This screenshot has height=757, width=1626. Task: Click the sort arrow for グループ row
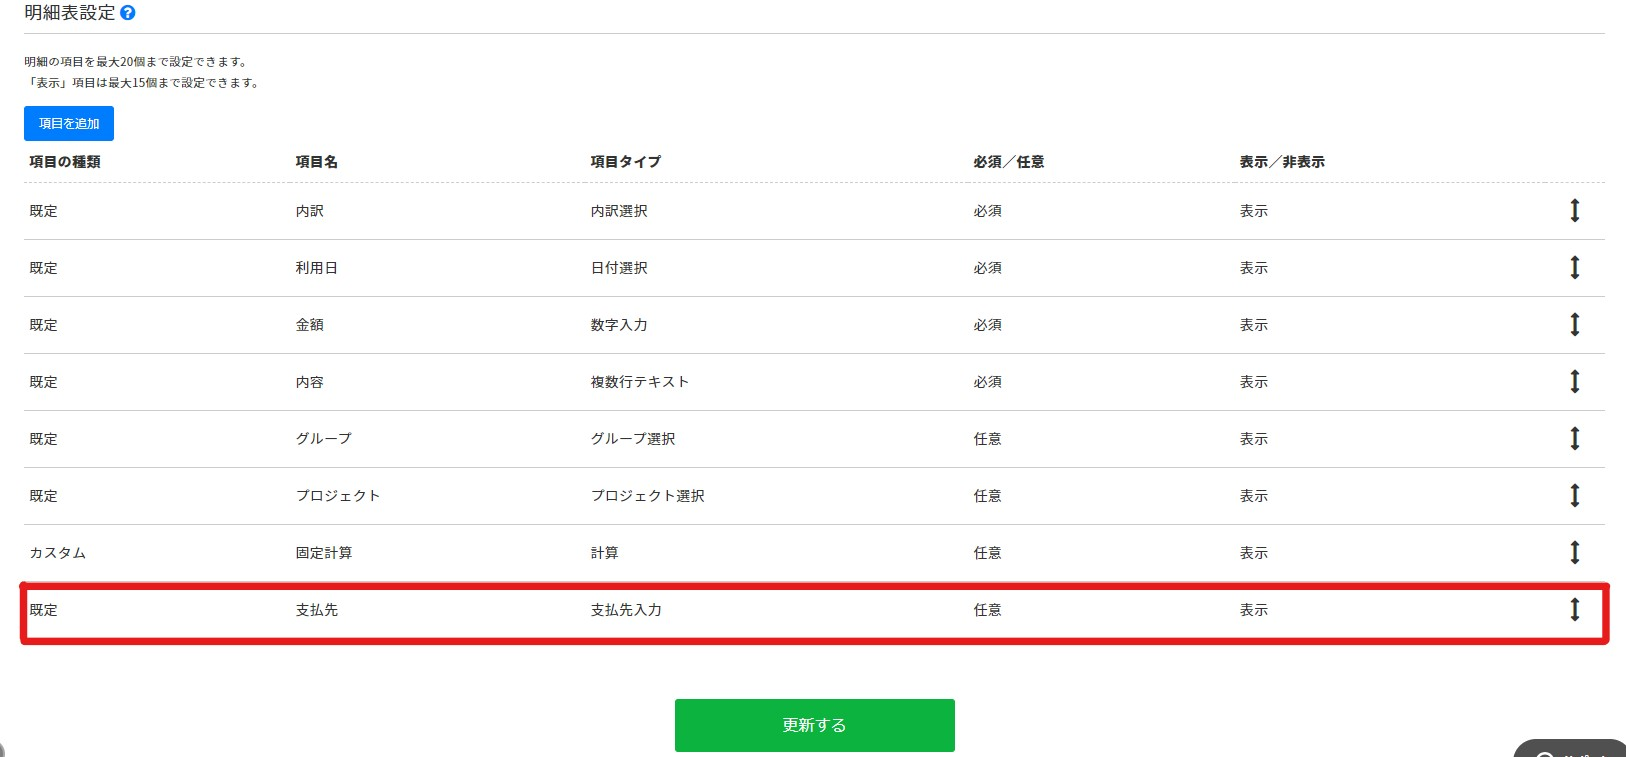(1574, 439)
